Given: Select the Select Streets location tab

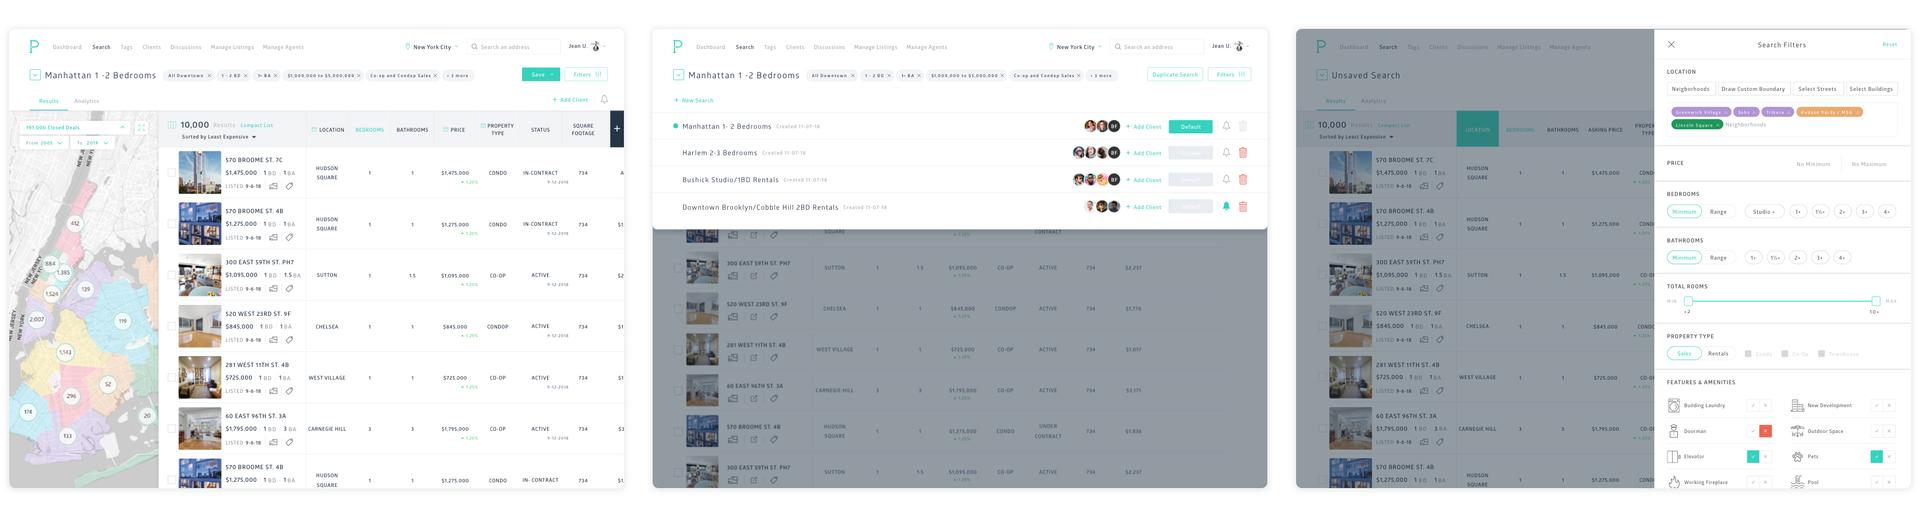Looking at the screenshot, I should click(1817, 89).
